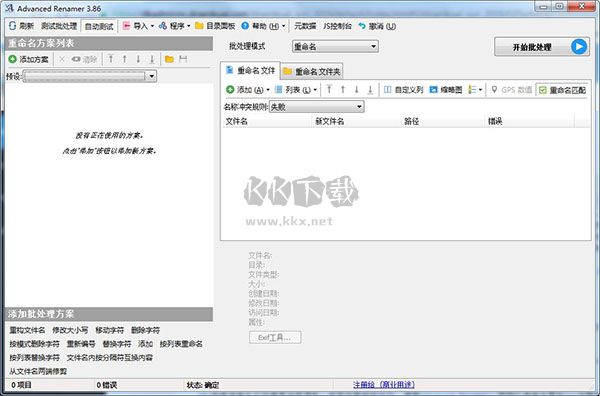Add the 添加 method in batch methods panel
Viewport: 600px width, 396px height.
point(145,344)
